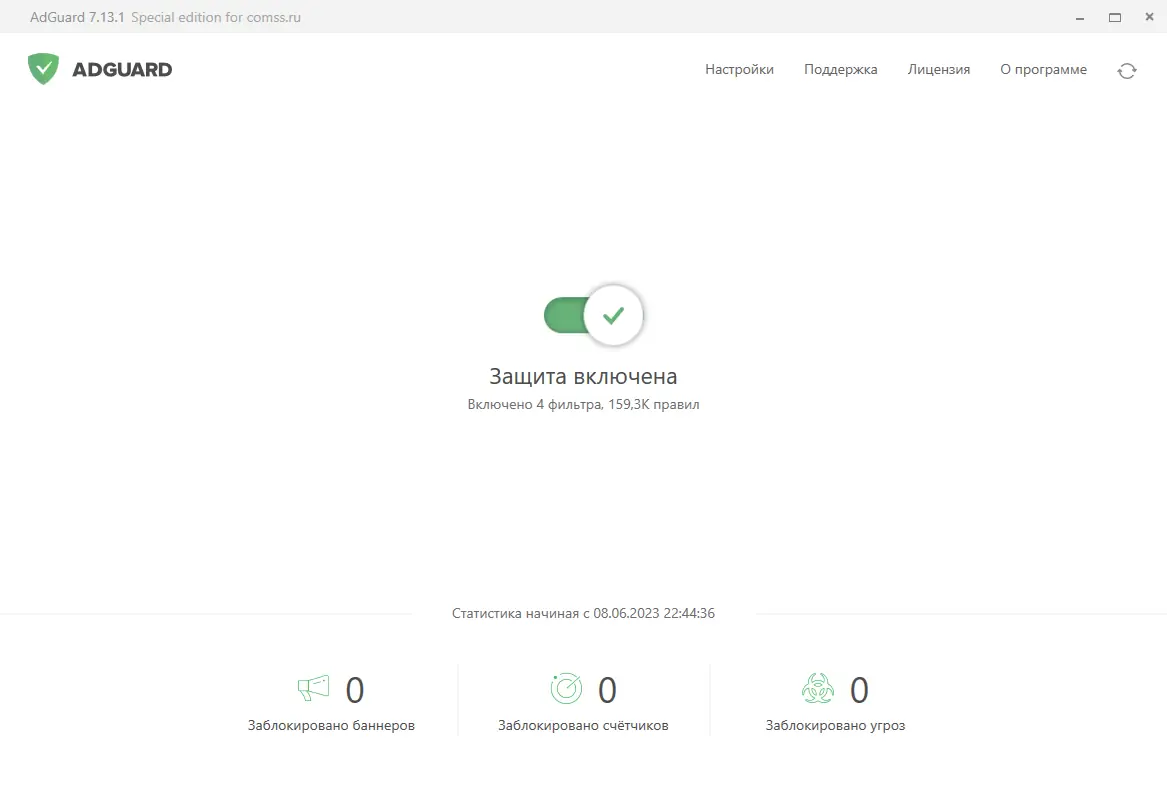Open the Лицензия page
Viewport: 1167px width, 787px height.
938,69
